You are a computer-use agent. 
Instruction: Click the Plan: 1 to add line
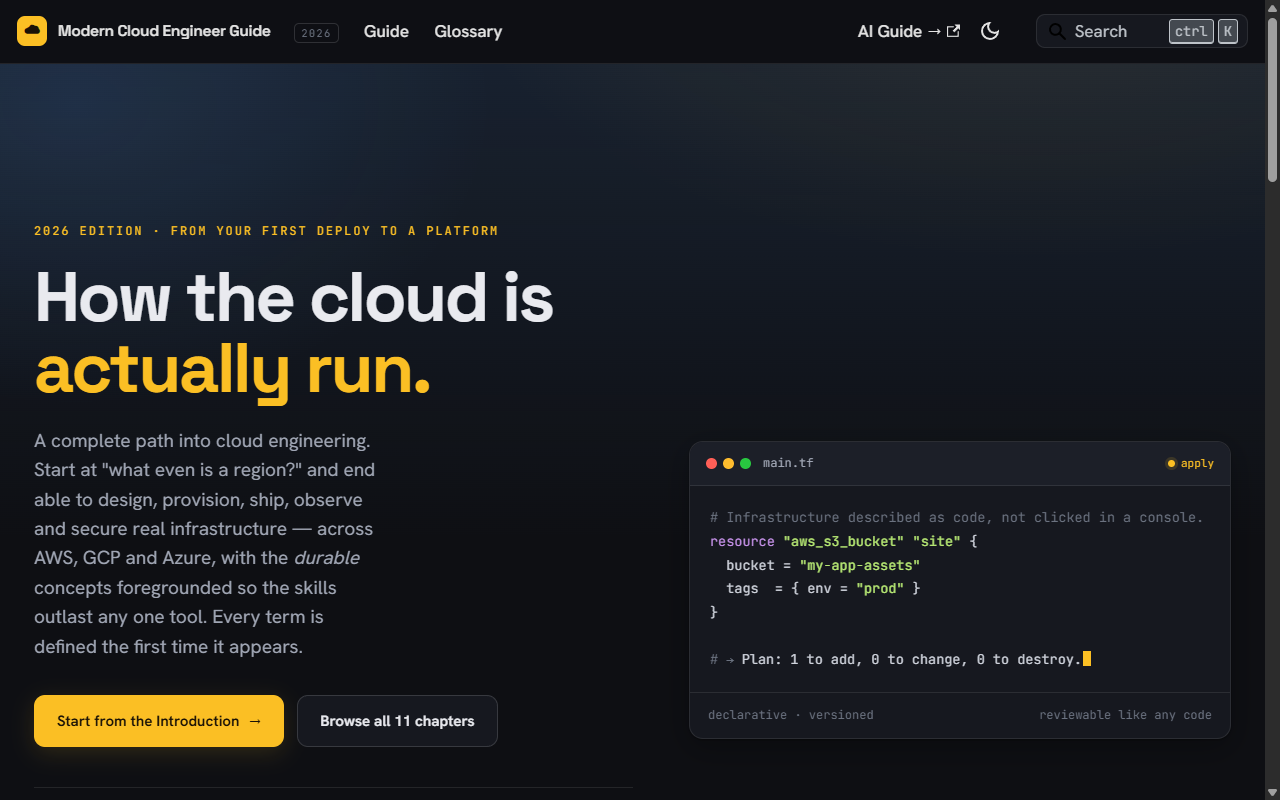pos(900,659)
